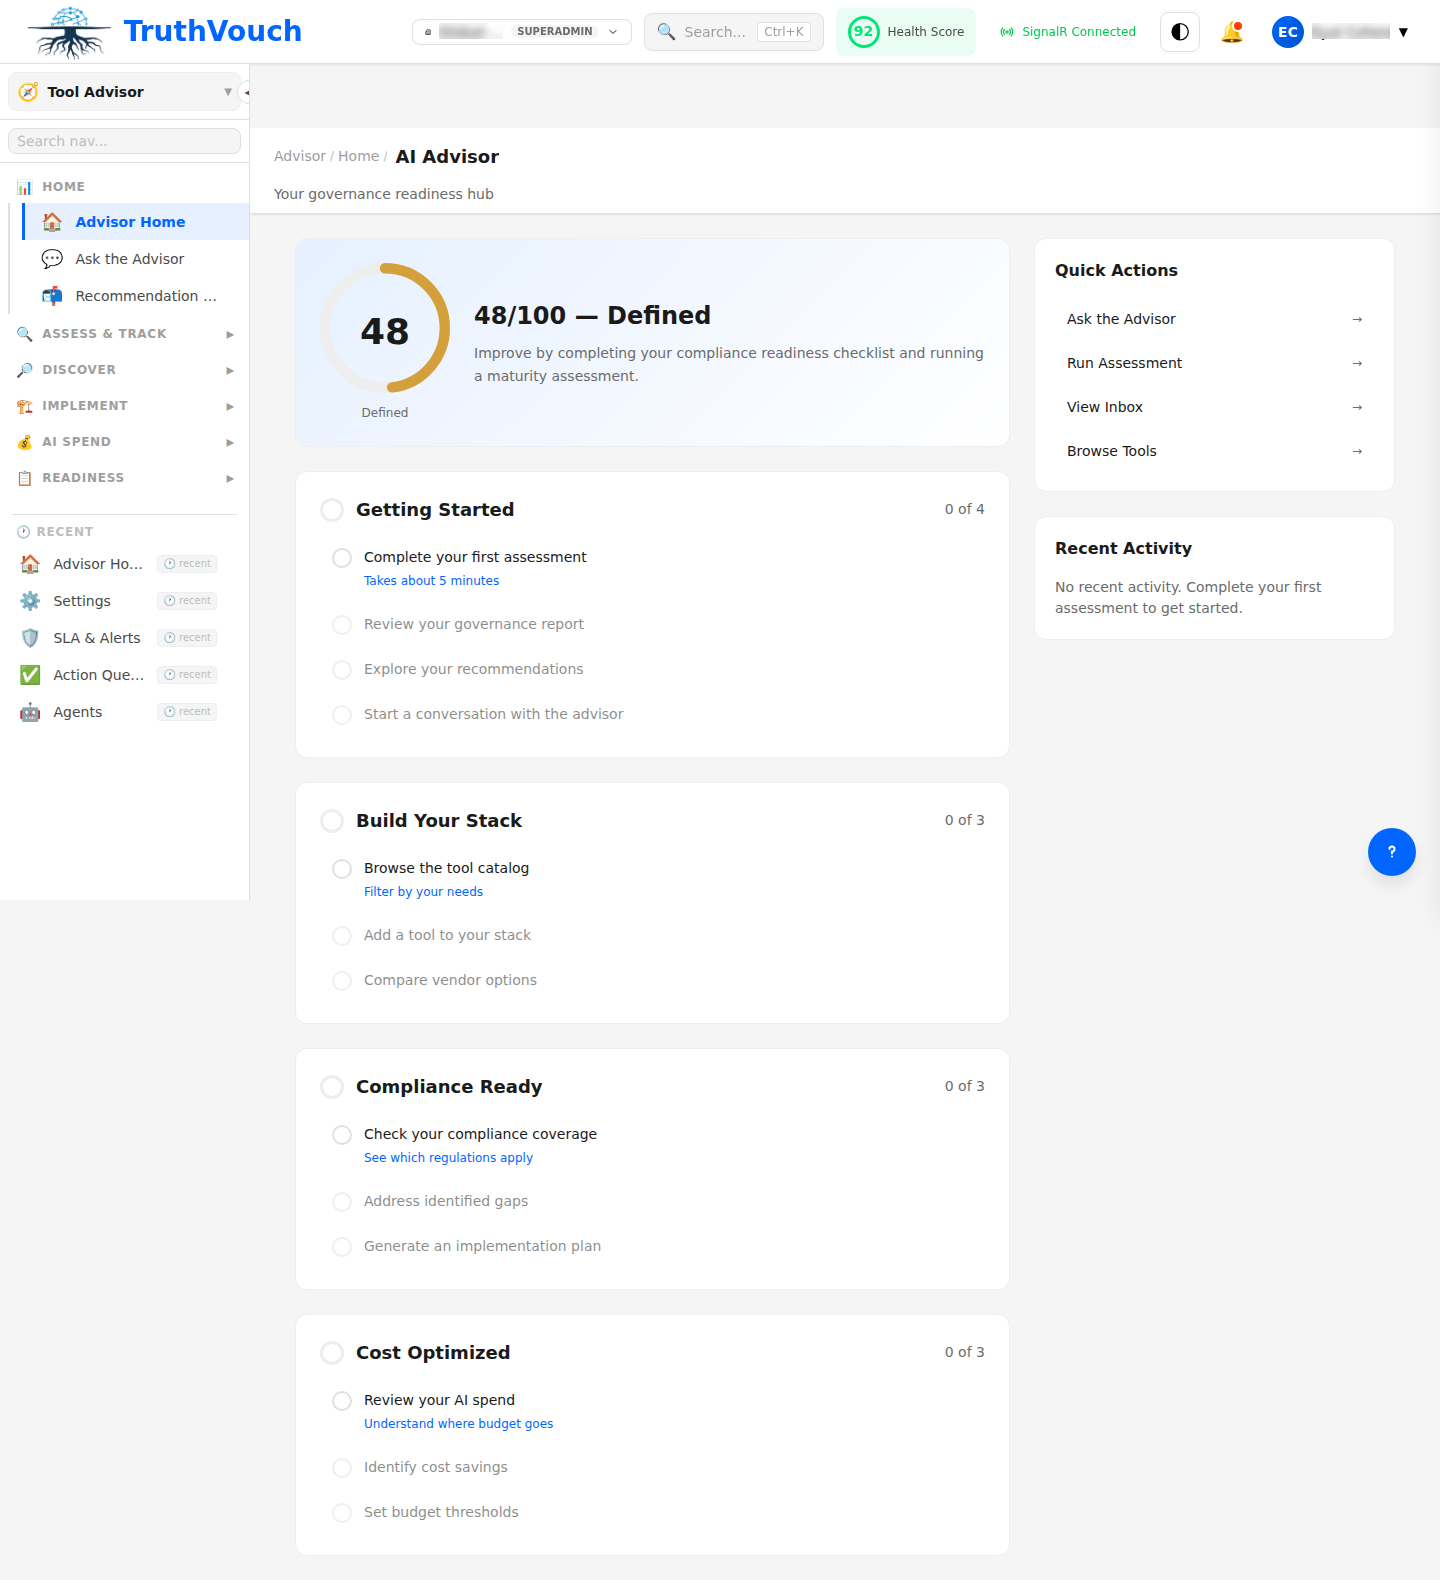Click the Settings gear icon in Recent

click(30, 601)
